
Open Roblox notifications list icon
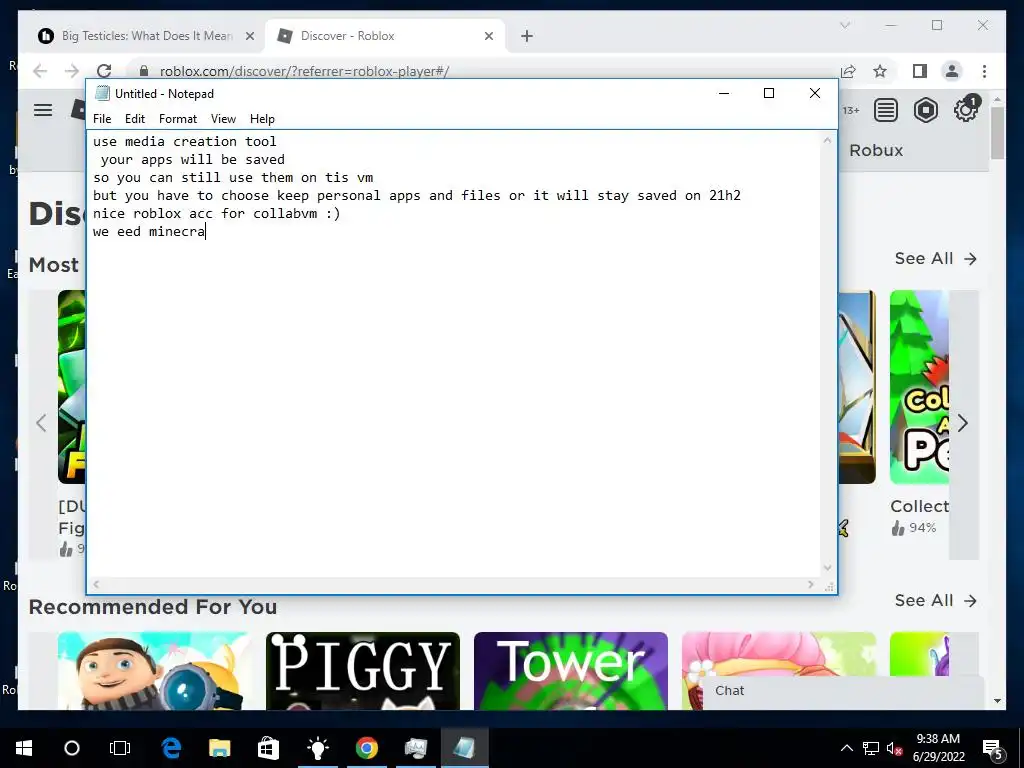[886, 110]
